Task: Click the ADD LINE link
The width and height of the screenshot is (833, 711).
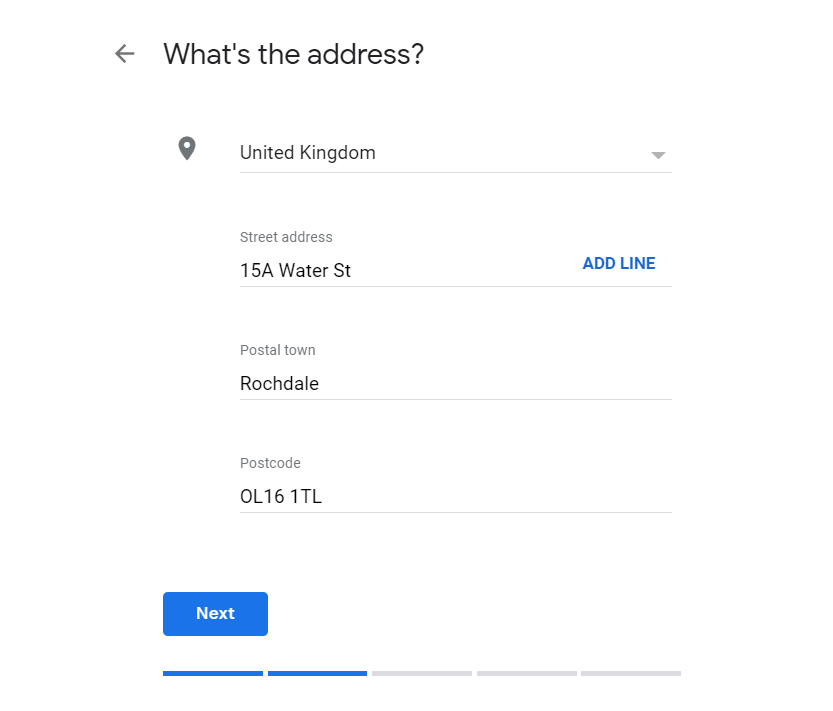Action: click(x=619, y=263)
